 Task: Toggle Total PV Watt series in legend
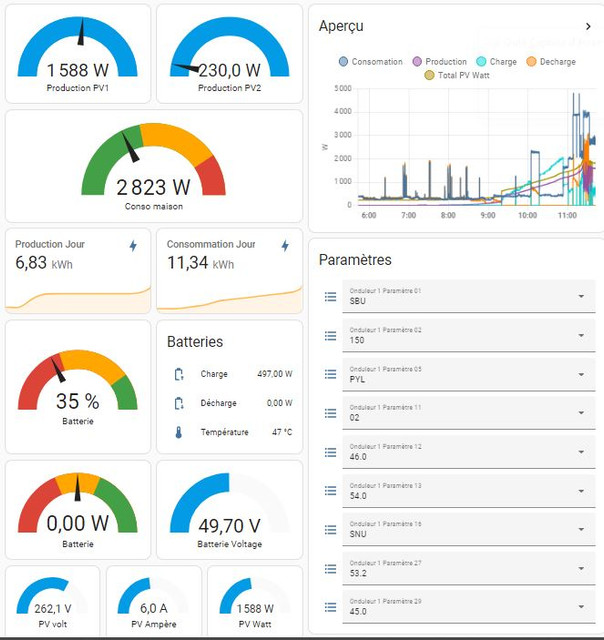click(x=457, y=75)
